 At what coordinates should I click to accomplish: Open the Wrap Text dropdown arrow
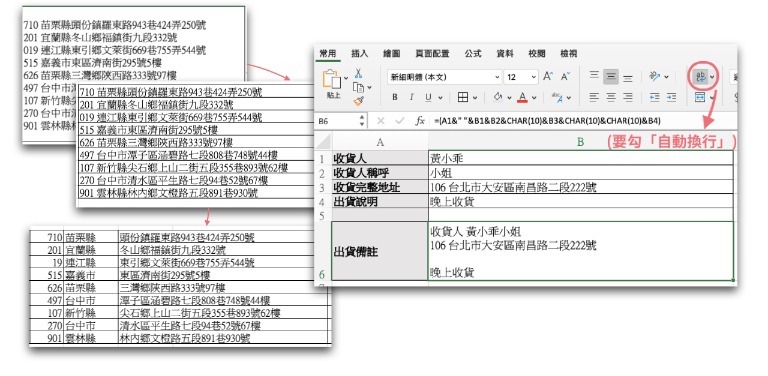coord(712,77)
